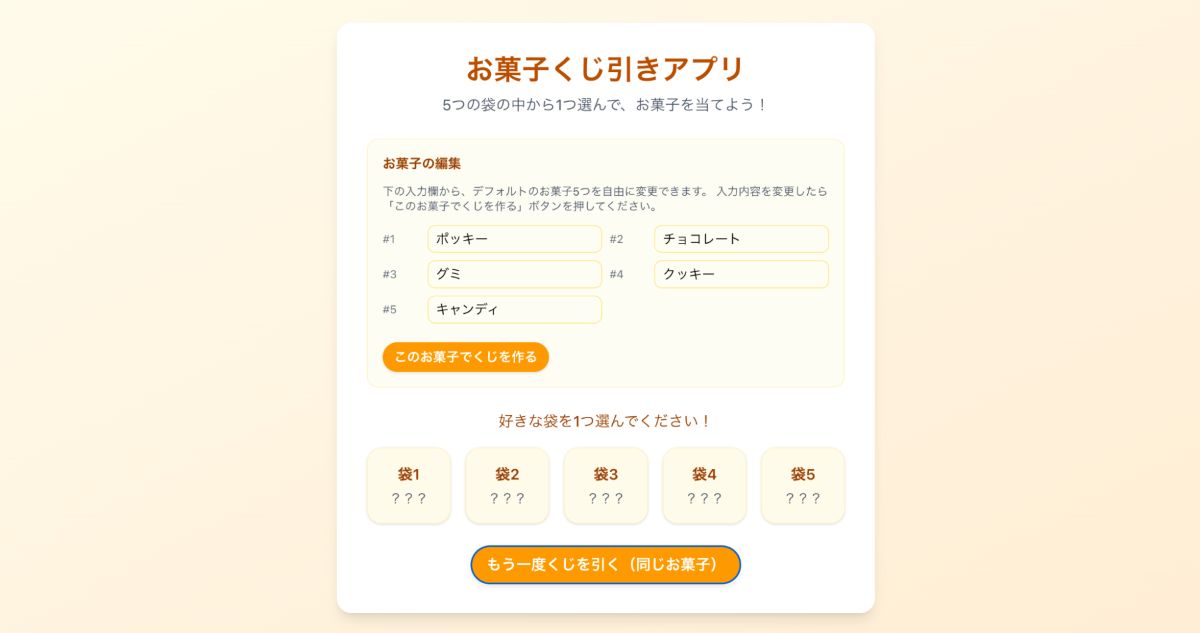The image size is (1200, 633).
Task: Draw the 袋5 bag
Action: (803, 485)
